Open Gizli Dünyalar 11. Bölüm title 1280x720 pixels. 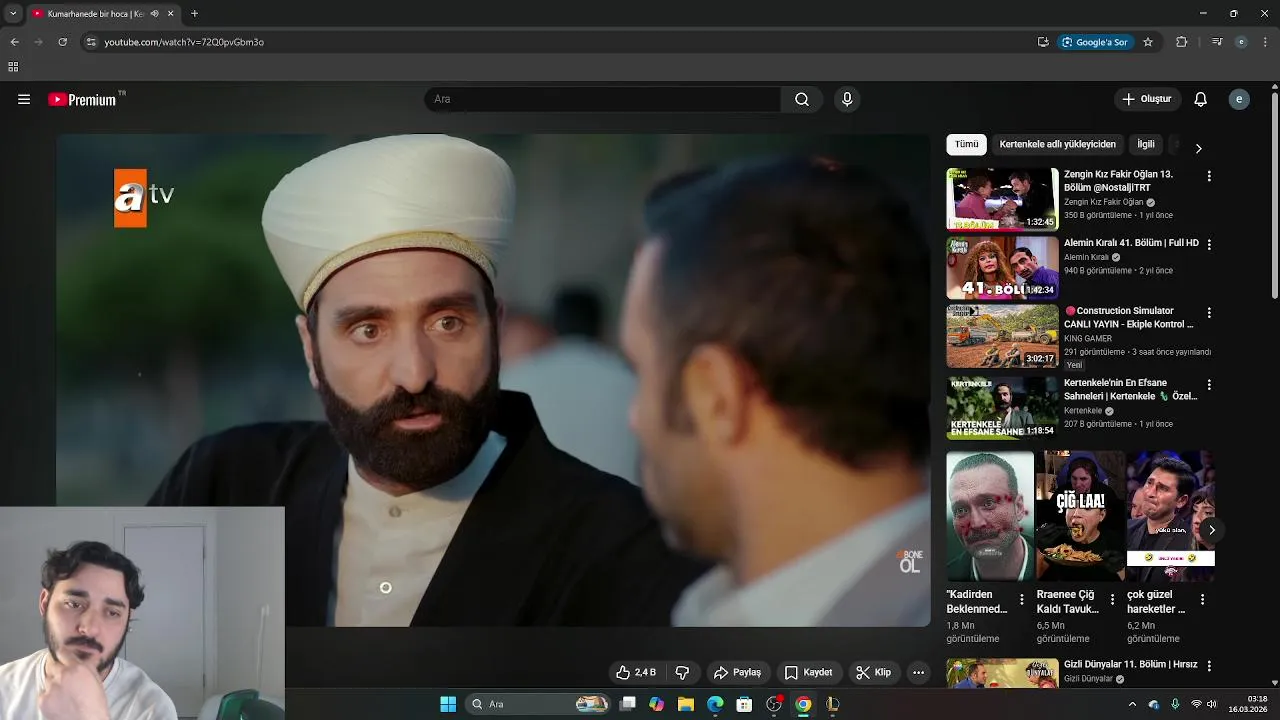(x=1130, y=664)
